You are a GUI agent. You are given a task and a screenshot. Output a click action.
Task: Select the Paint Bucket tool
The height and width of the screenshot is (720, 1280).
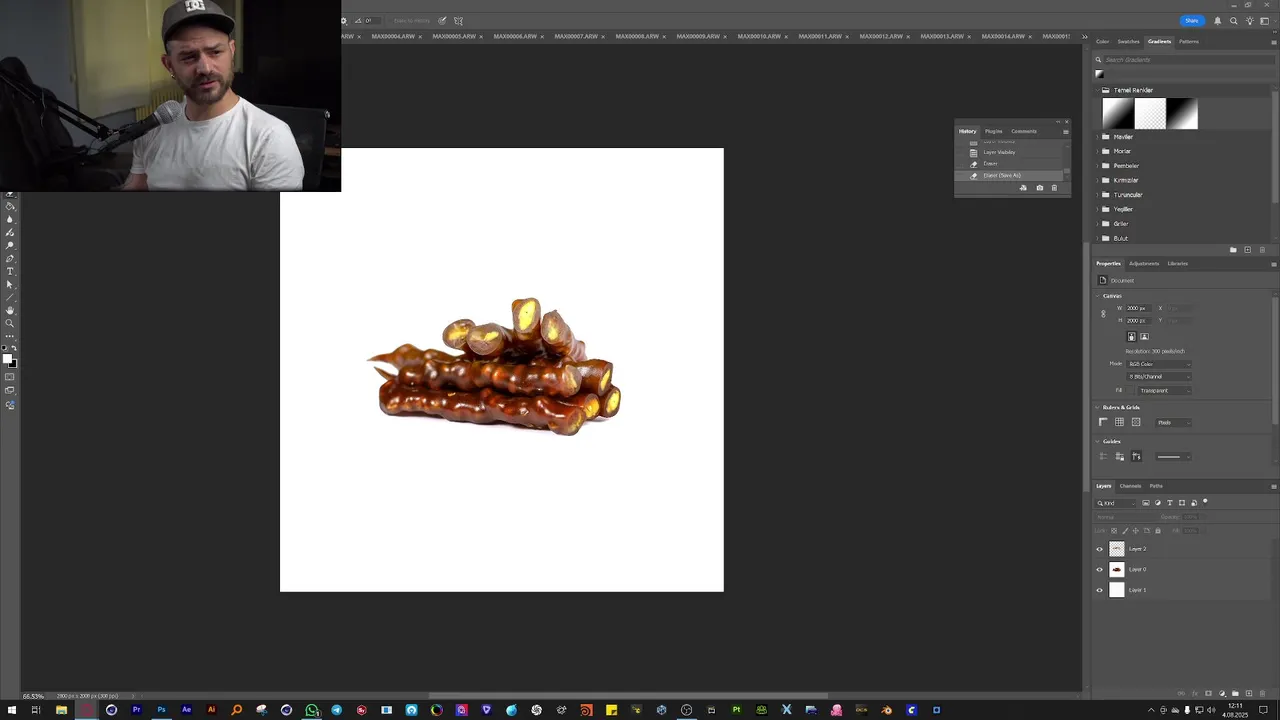[10, 205]
